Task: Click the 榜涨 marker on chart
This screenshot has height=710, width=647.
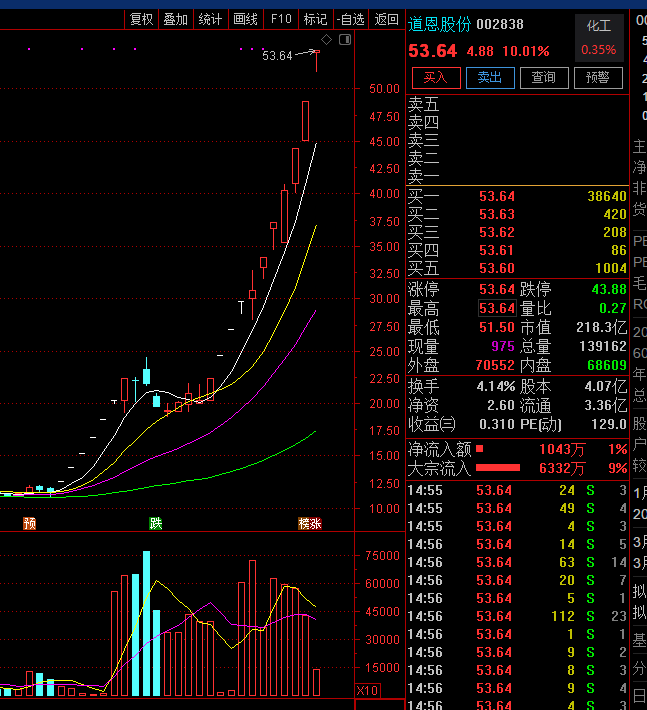Action: pyautogui.click(x=310, y=523)
